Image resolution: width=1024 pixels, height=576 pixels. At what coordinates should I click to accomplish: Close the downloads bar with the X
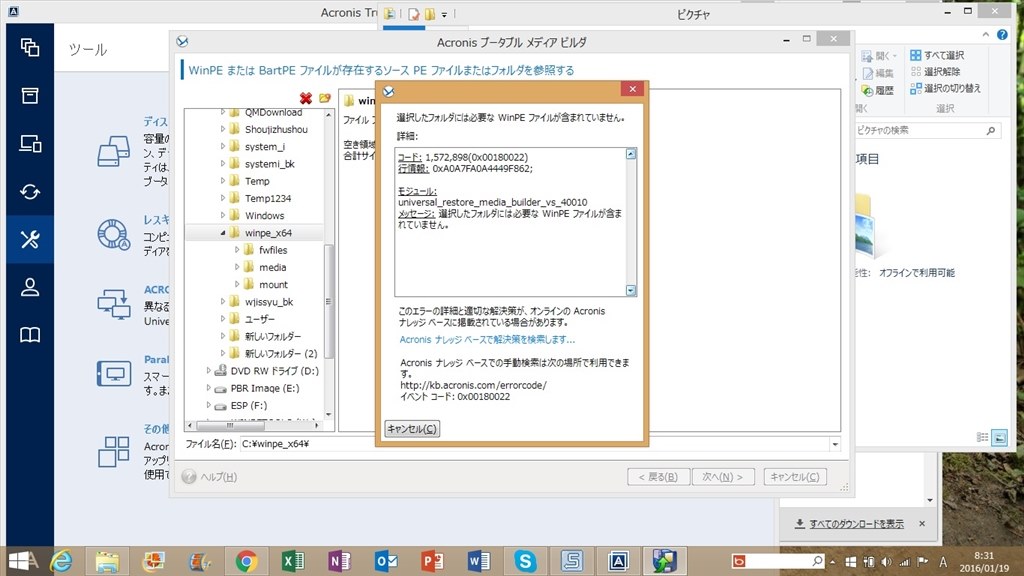click(x=922, y=524)
